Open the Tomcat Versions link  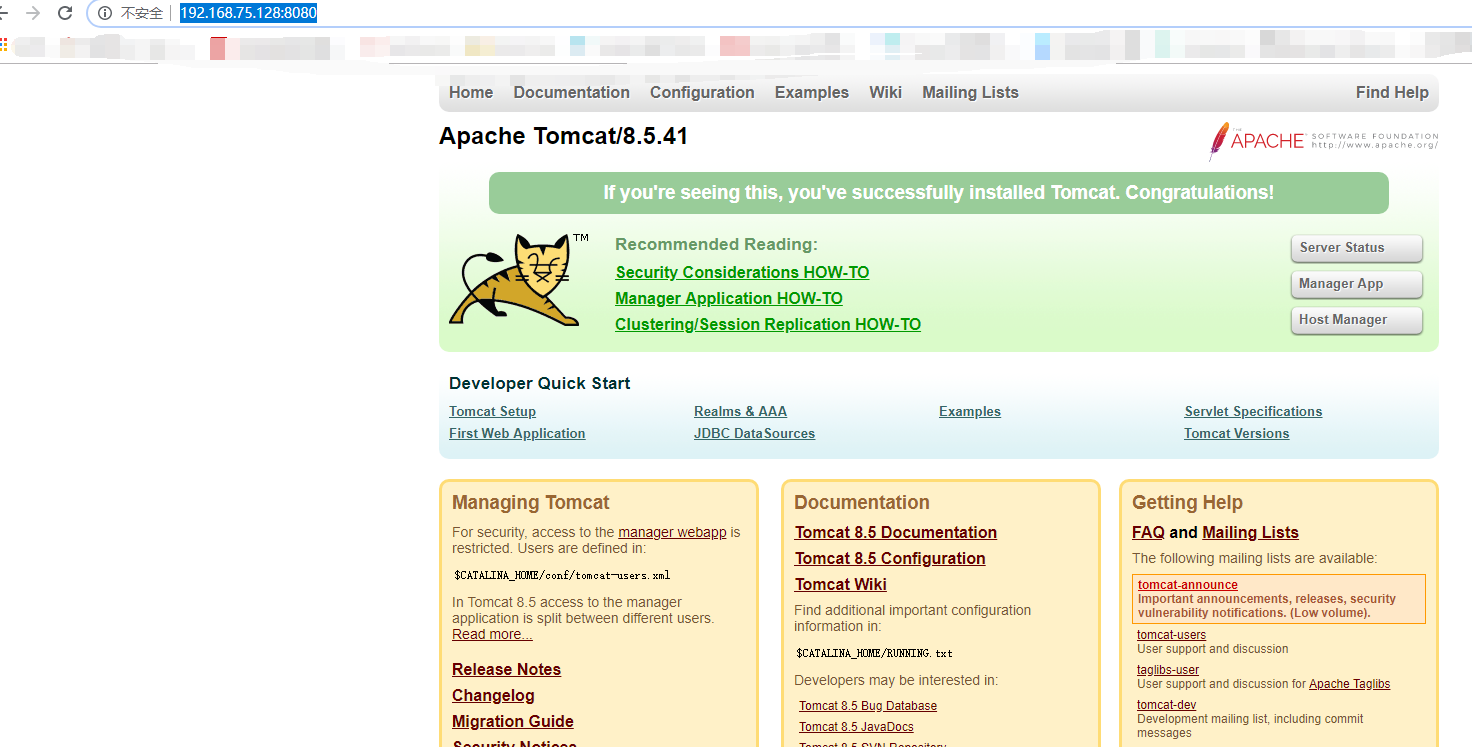(x=1236, y=433)
